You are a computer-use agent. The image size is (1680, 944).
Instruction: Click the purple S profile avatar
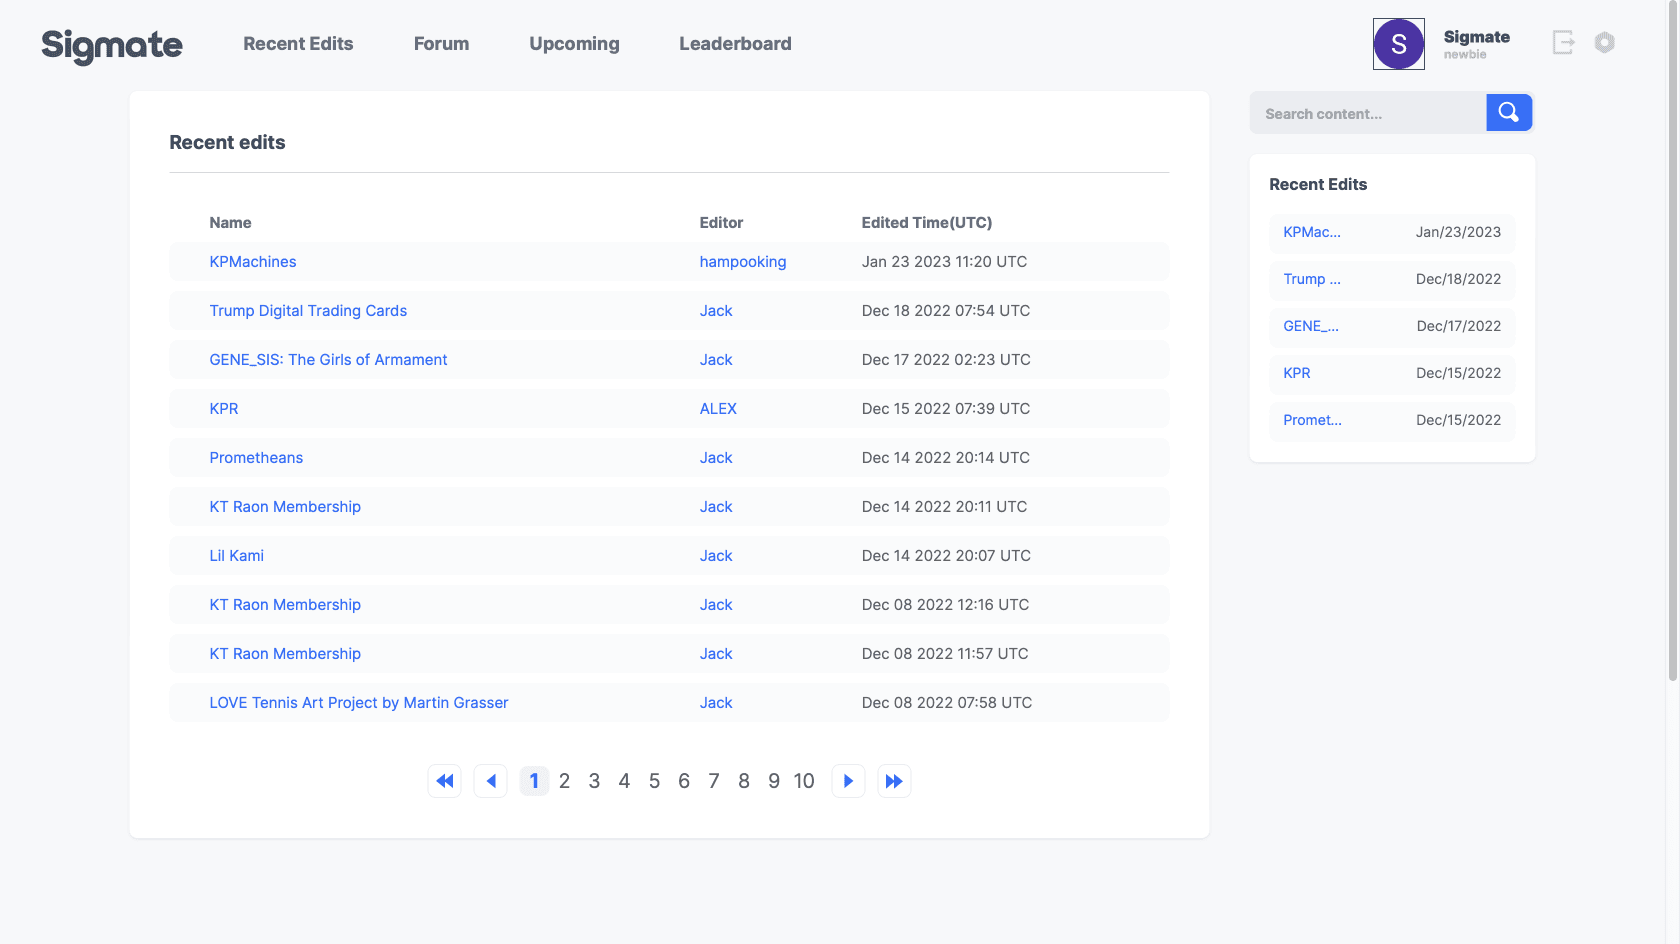click(1398, 44)
